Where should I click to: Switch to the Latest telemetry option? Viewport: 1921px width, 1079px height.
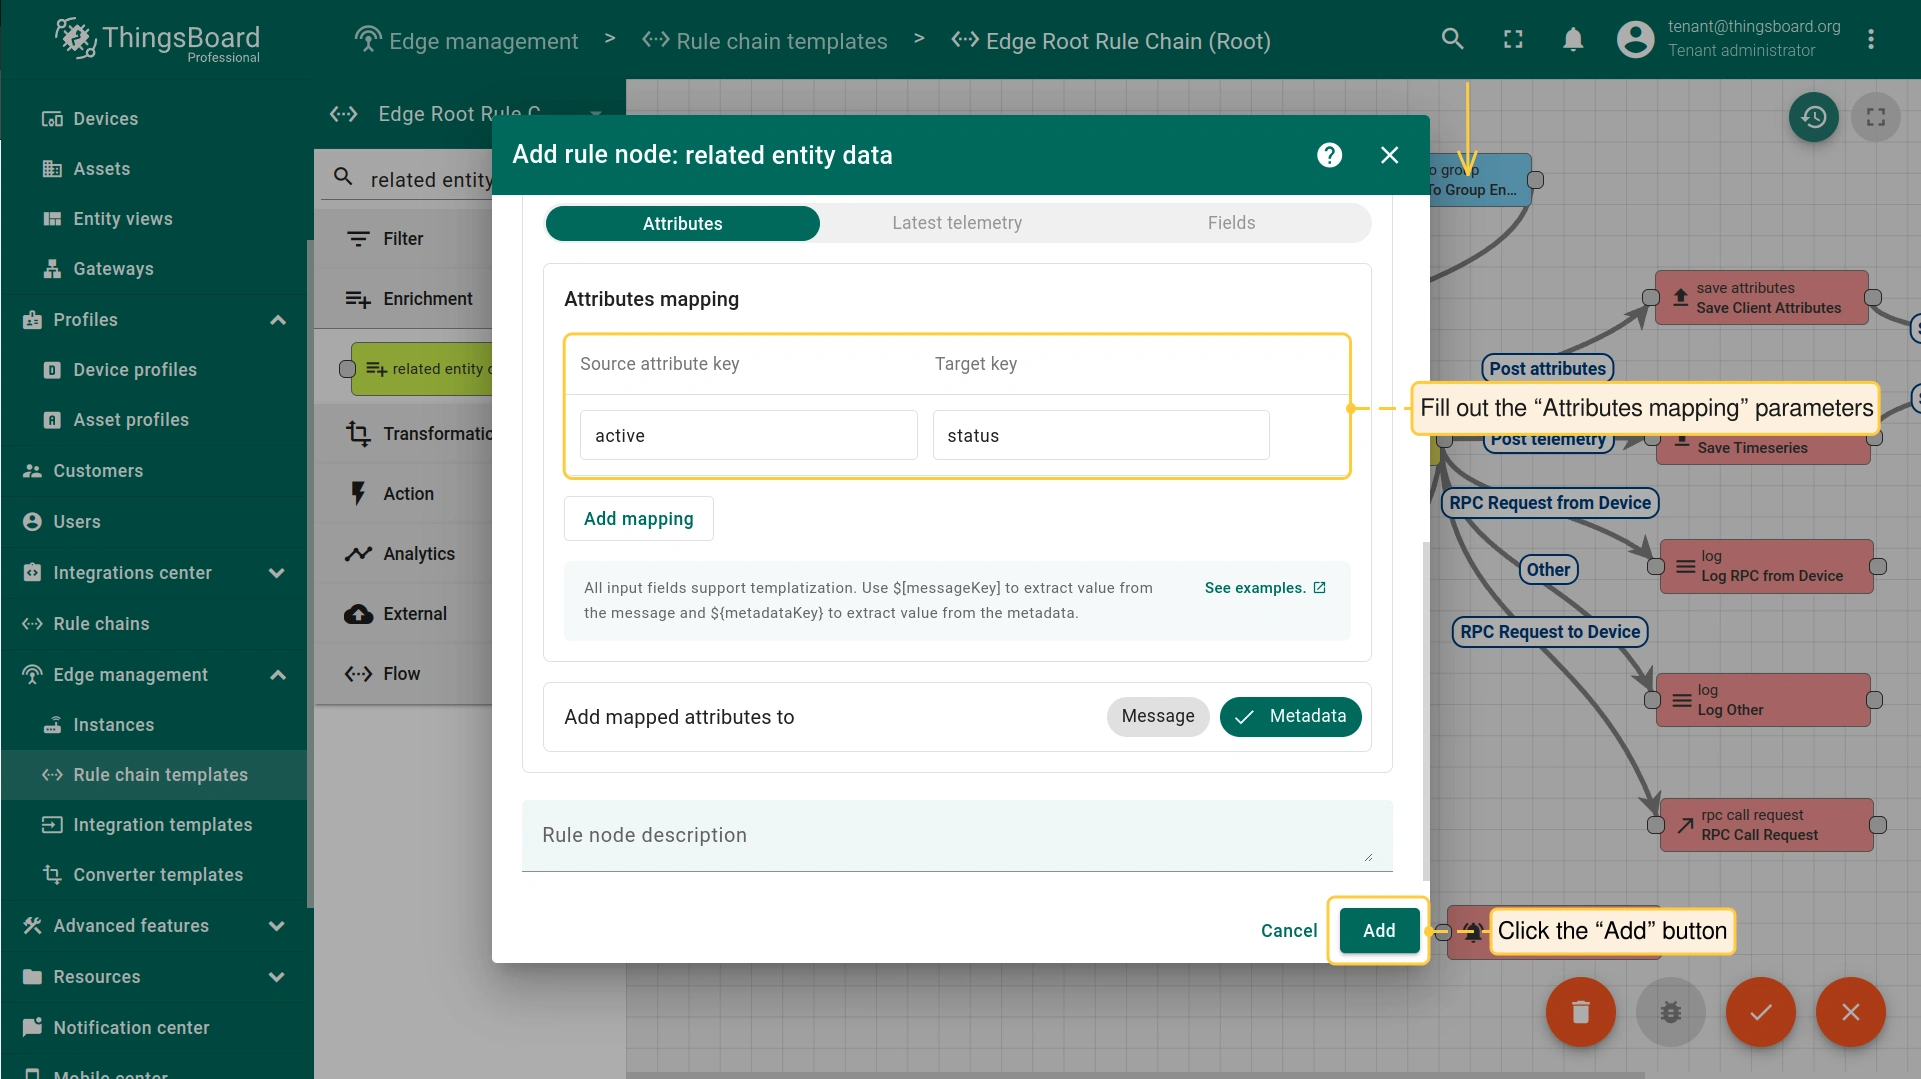point(956,223)
